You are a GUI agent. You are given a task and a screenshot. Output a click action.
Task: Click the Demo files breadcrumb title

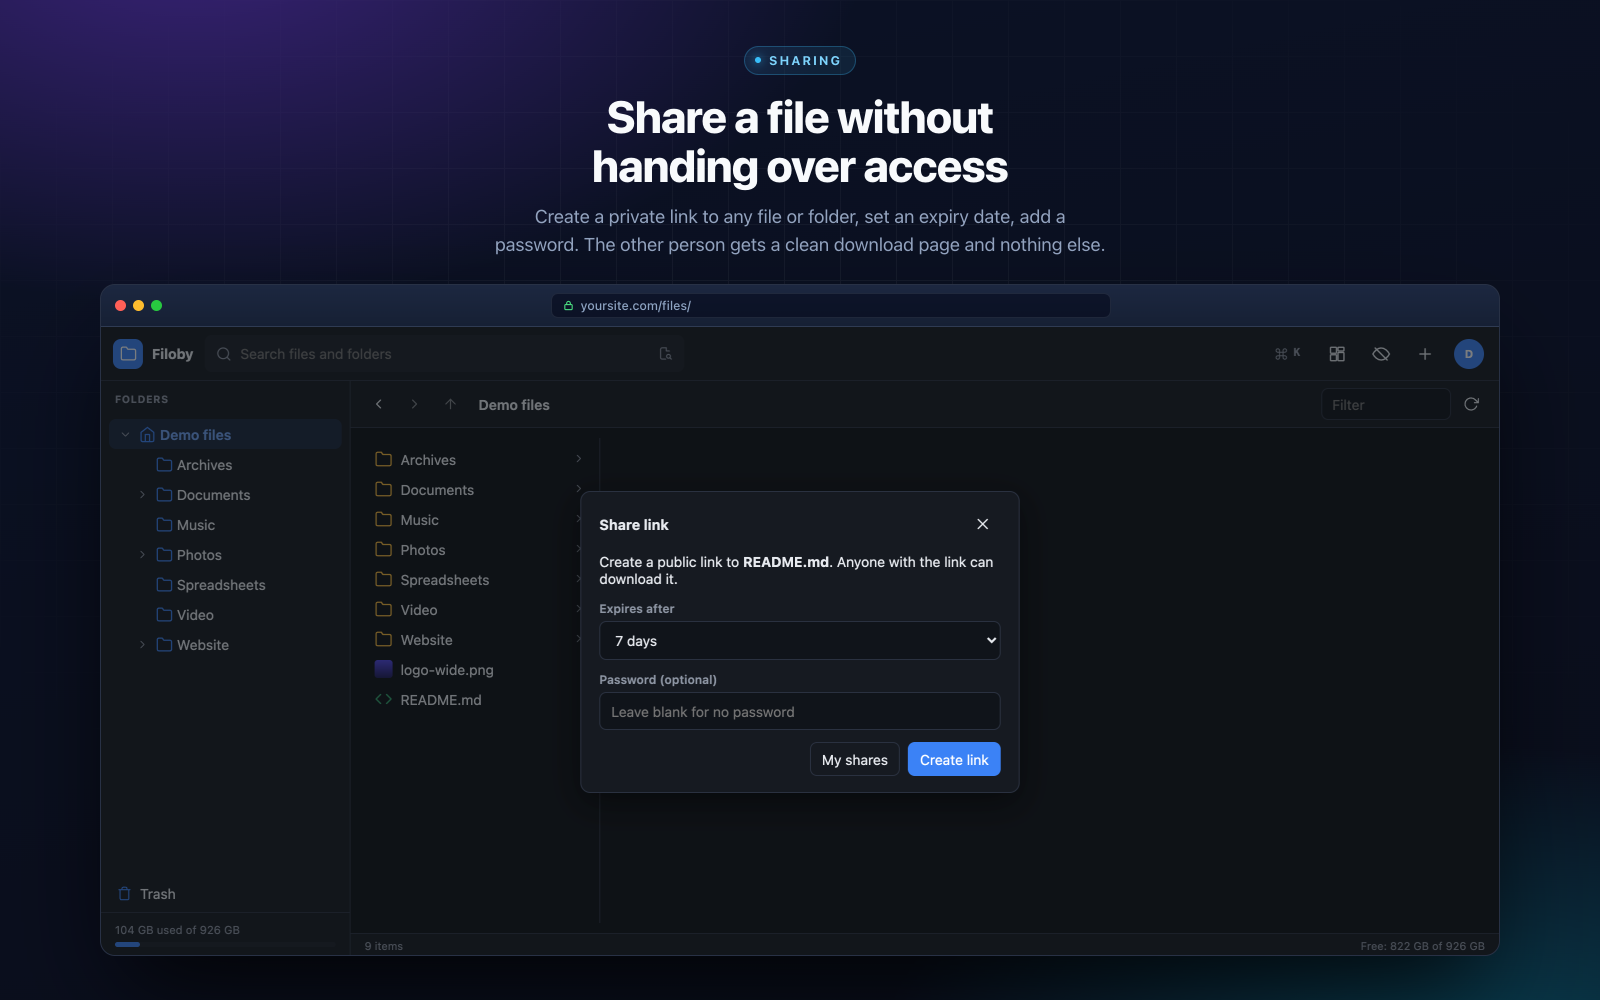click(x=514, y=405)
